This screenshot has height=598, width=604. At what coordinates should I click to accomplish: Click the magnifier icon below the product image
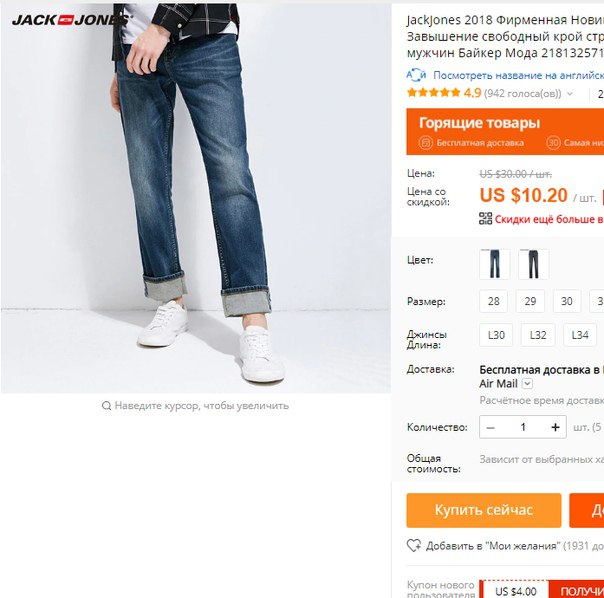coord(106,406)
